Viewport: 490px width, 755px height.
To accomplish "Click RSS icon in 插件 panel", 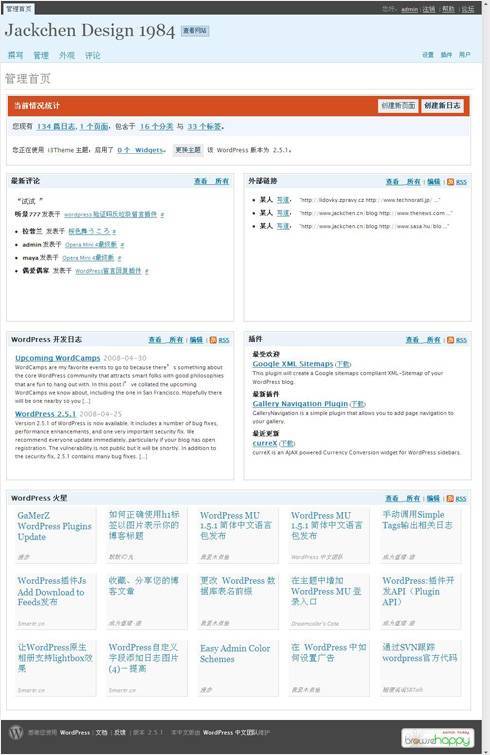I will [451, 340].
